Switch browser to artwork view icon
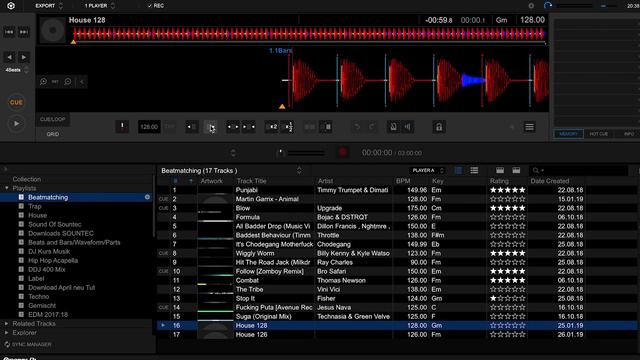Screen dimensions: 640x360 (x=458, y=170)
